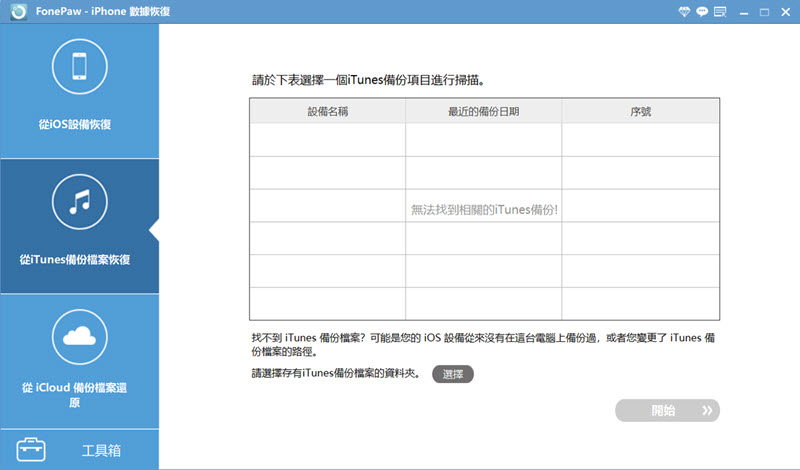Open 工具箱 from the sidebar bottom

(100, 450)
